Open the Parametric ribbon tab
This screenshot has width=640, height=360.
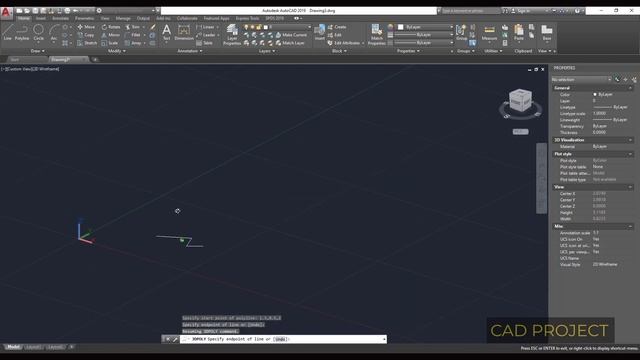[x=84, y=18]
